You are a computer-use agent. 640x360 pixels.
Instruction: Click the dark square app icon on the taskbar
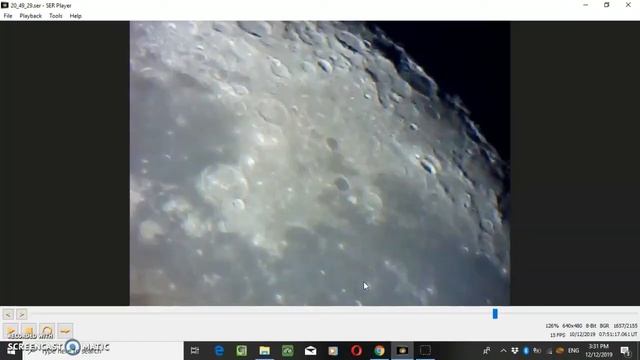pos(425,350)
